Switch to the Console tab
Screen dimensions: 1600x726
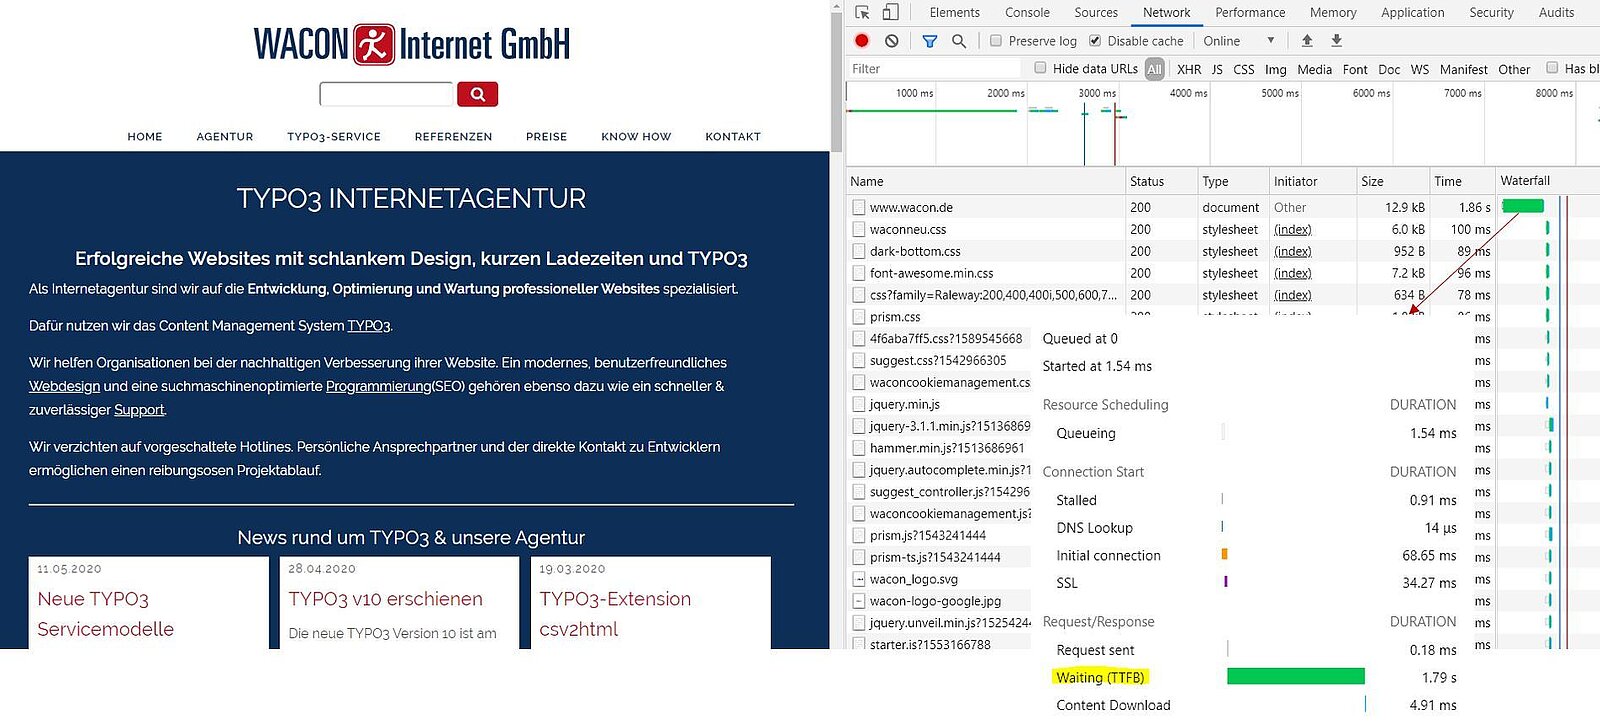(x=1027, y=13)
